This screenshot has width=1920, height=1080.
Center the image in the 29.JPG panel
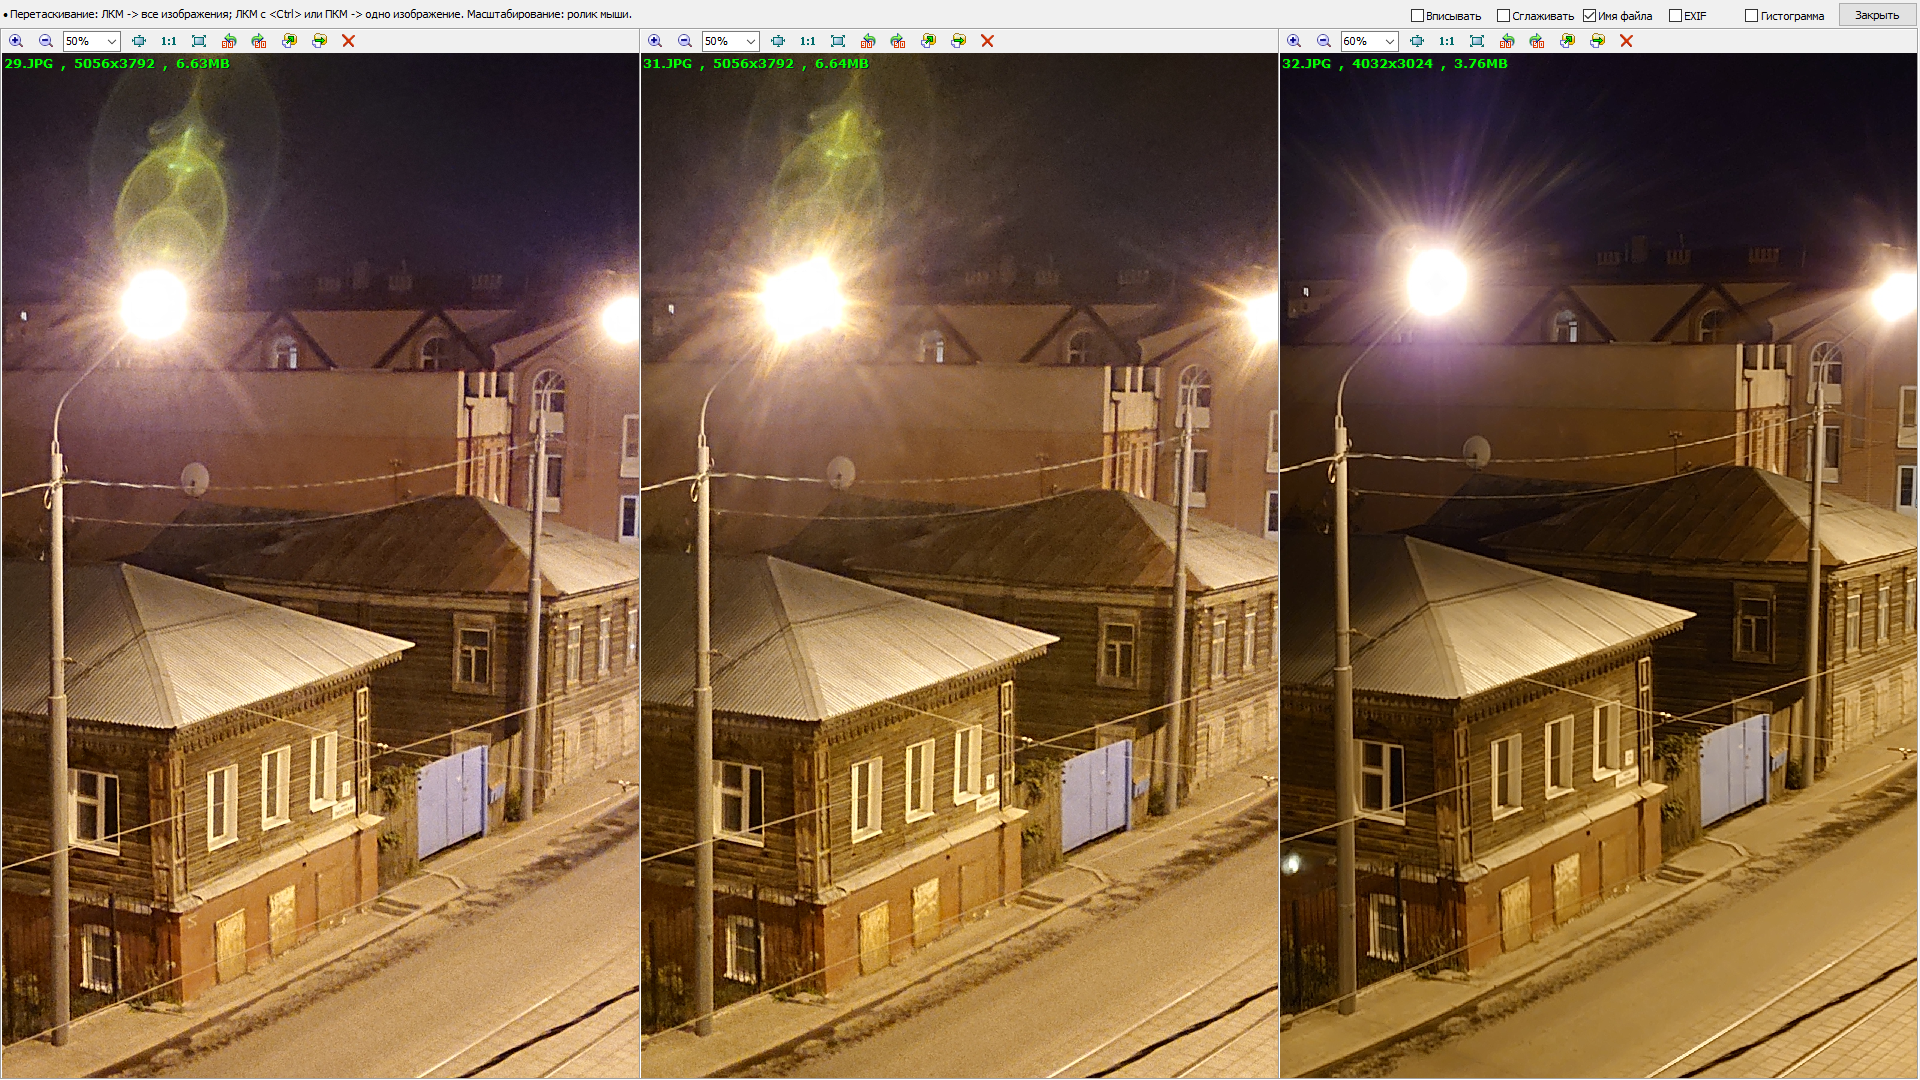139,41
